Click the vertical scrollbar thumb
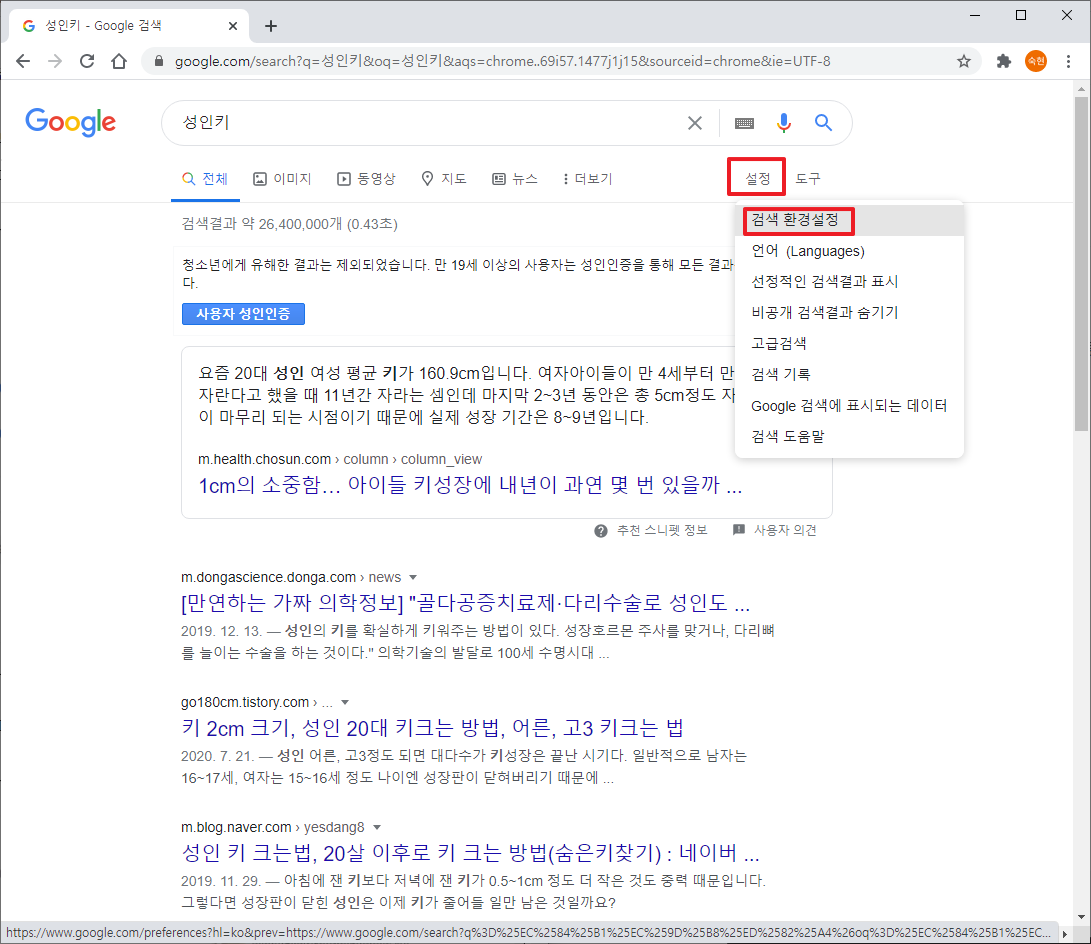The width and height of the screenshot is (1091, 944). point(1081,264)
